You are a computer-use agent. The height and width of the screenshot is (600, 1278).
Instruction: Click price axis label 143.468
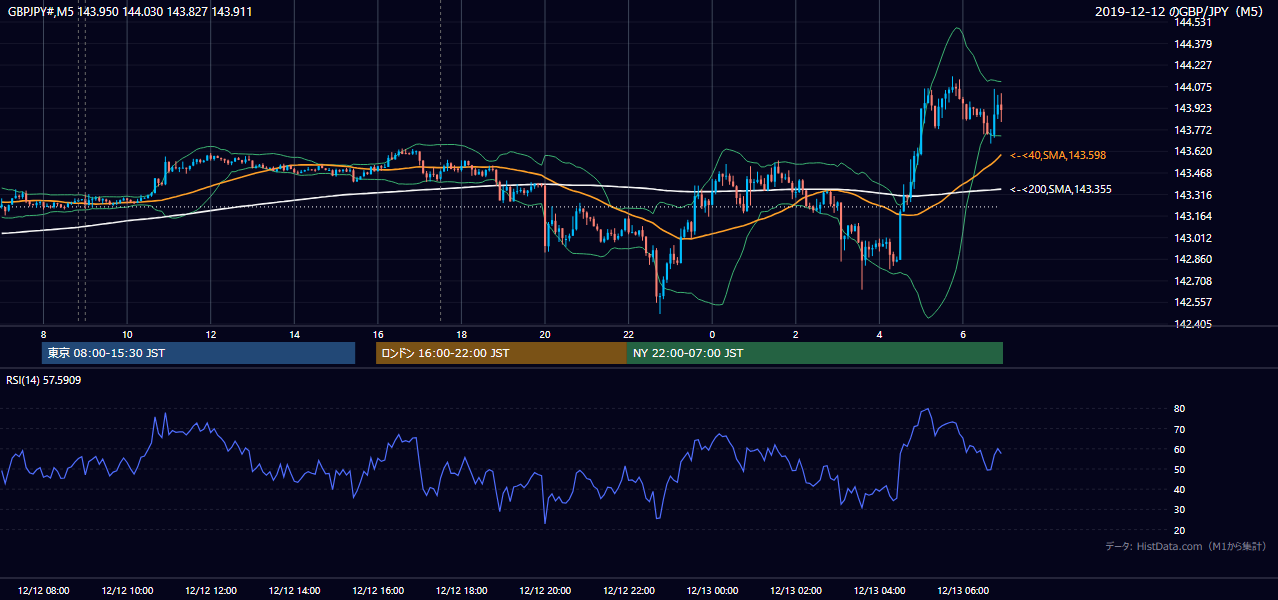pos(1194,173)
